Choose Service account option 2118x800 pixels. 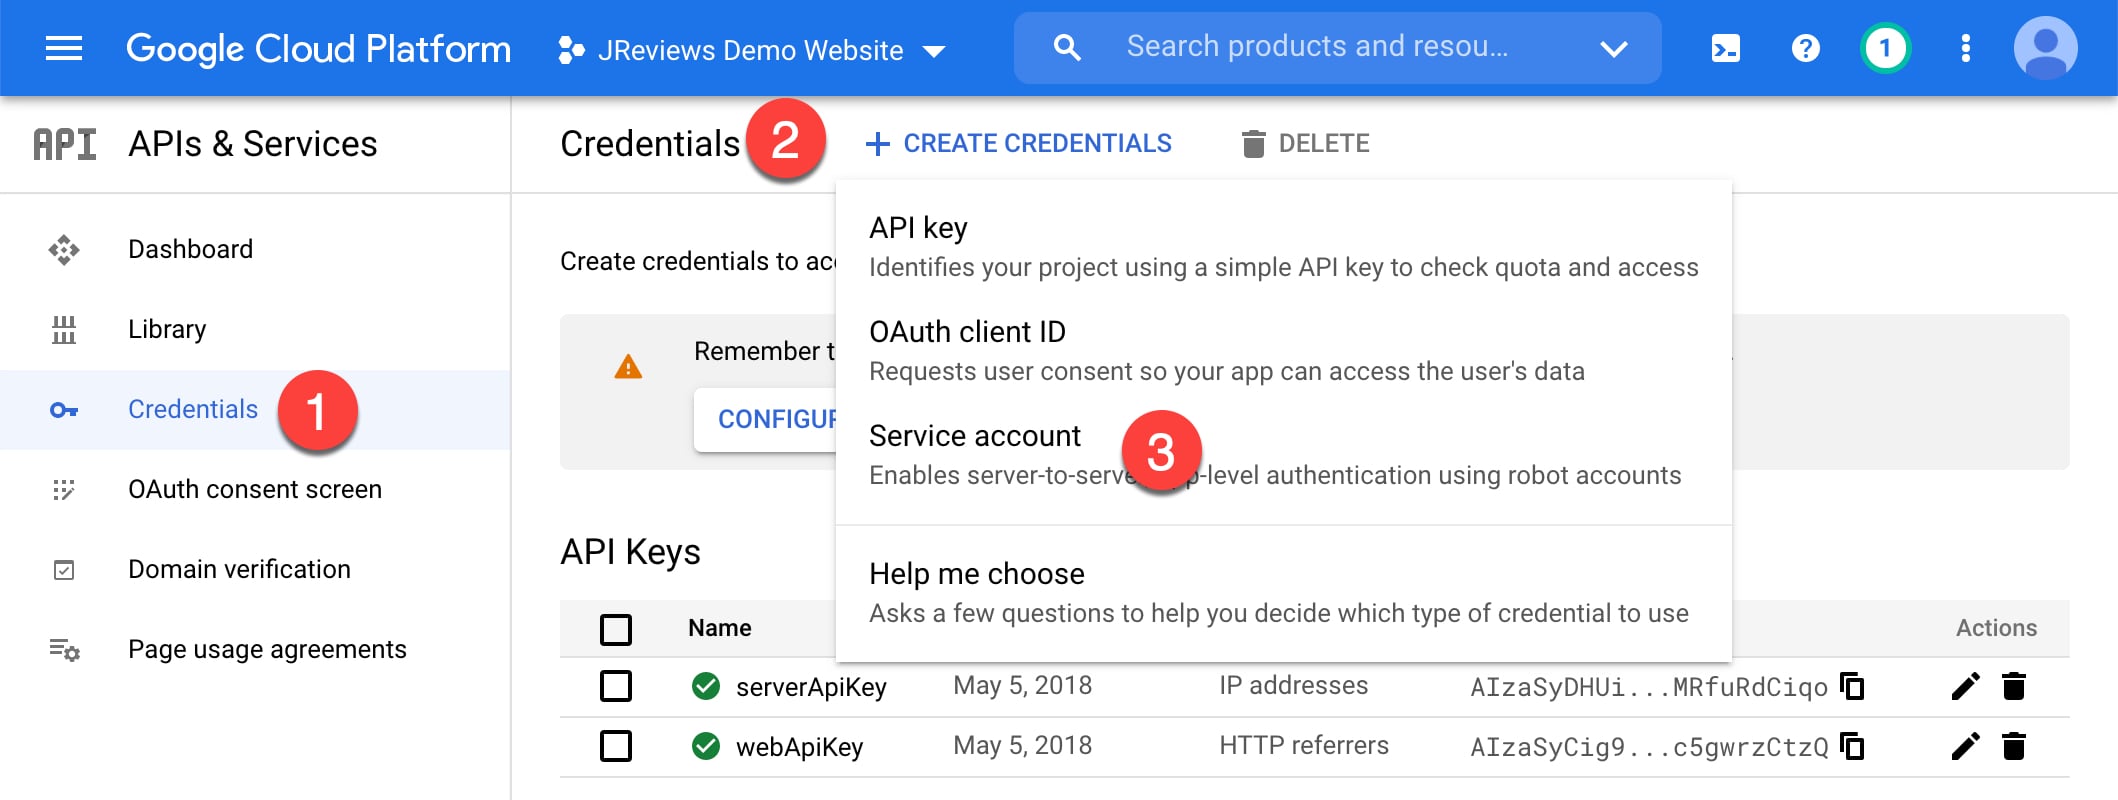1283,454
